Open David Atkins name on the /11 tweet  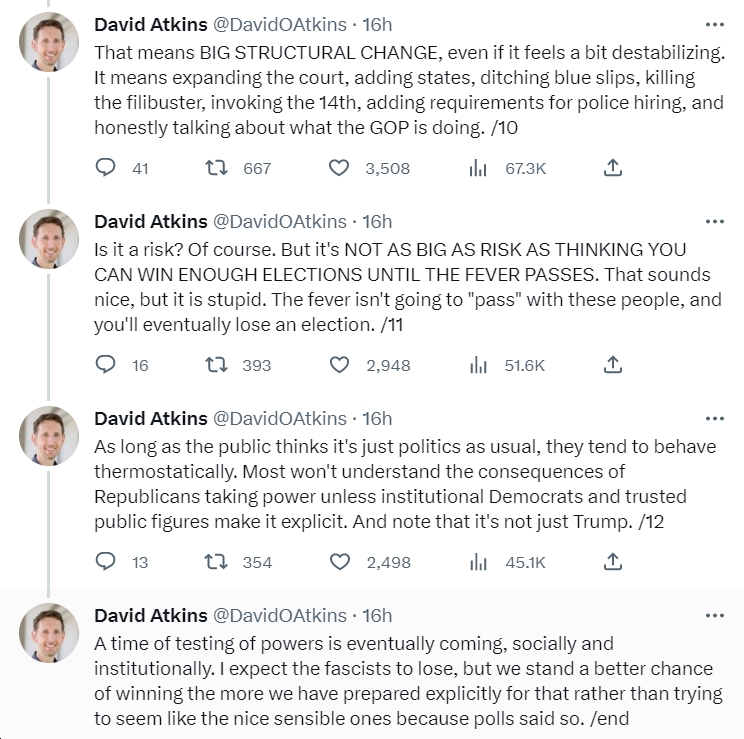[x=151, y=222]
